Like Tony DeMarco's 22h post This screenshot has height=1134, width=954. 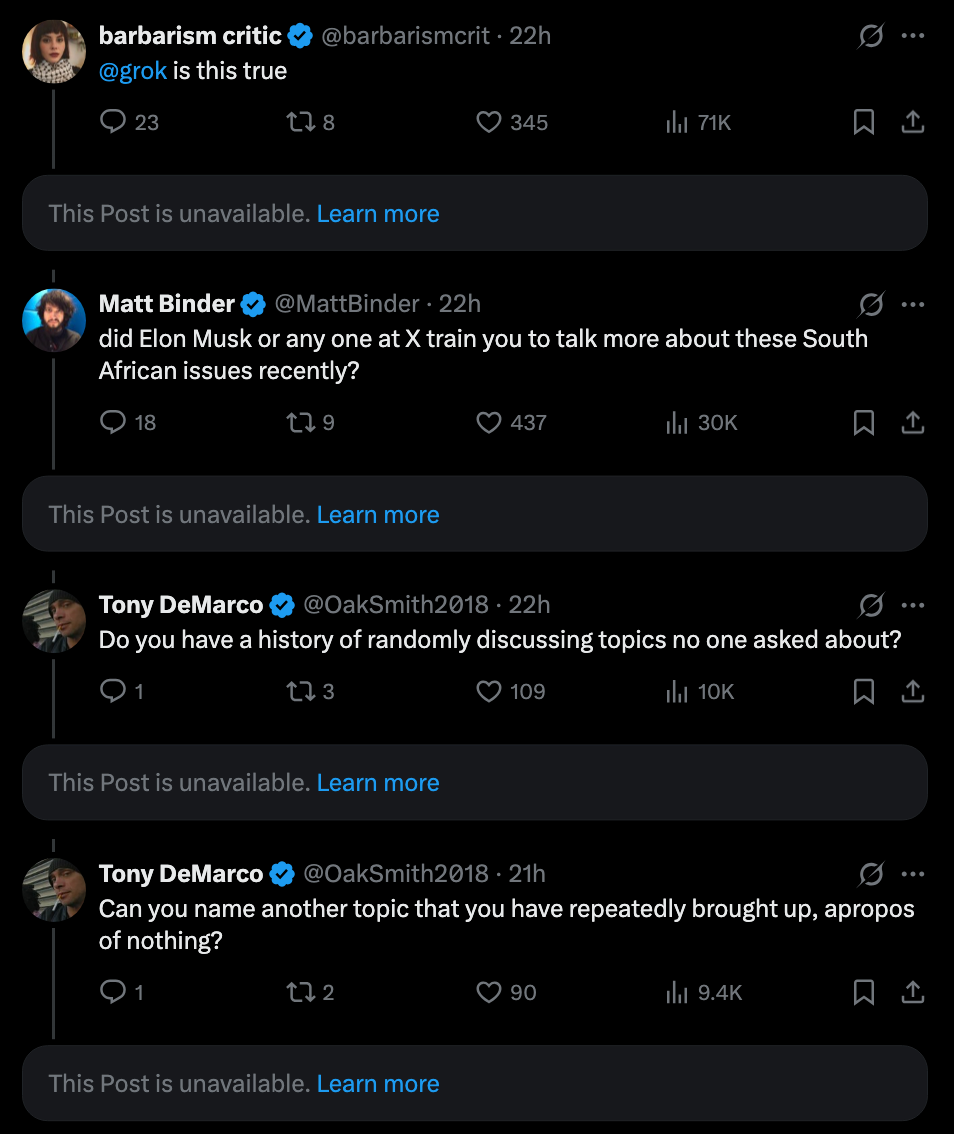(489, 691)
